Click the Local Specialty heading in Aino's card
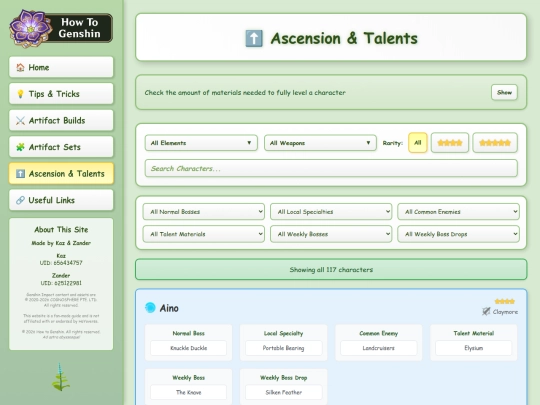Screen dimensions: 540x405 (283, 333)
